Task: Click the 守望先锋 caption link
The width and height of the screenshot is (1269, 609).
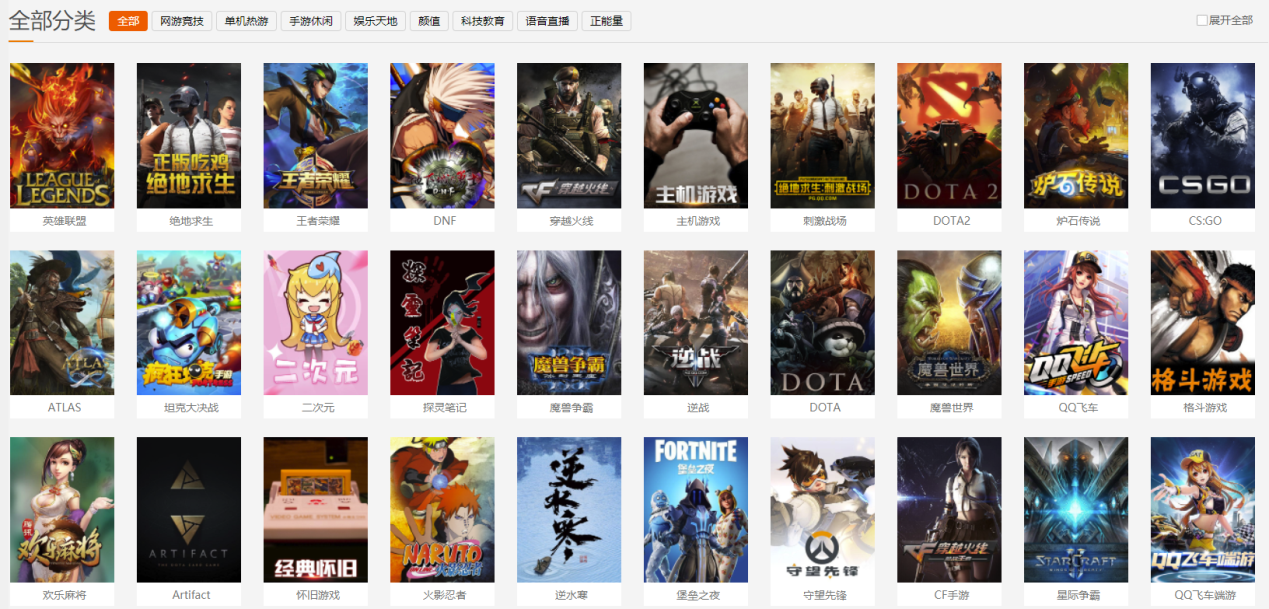Action: pos(825,595)
